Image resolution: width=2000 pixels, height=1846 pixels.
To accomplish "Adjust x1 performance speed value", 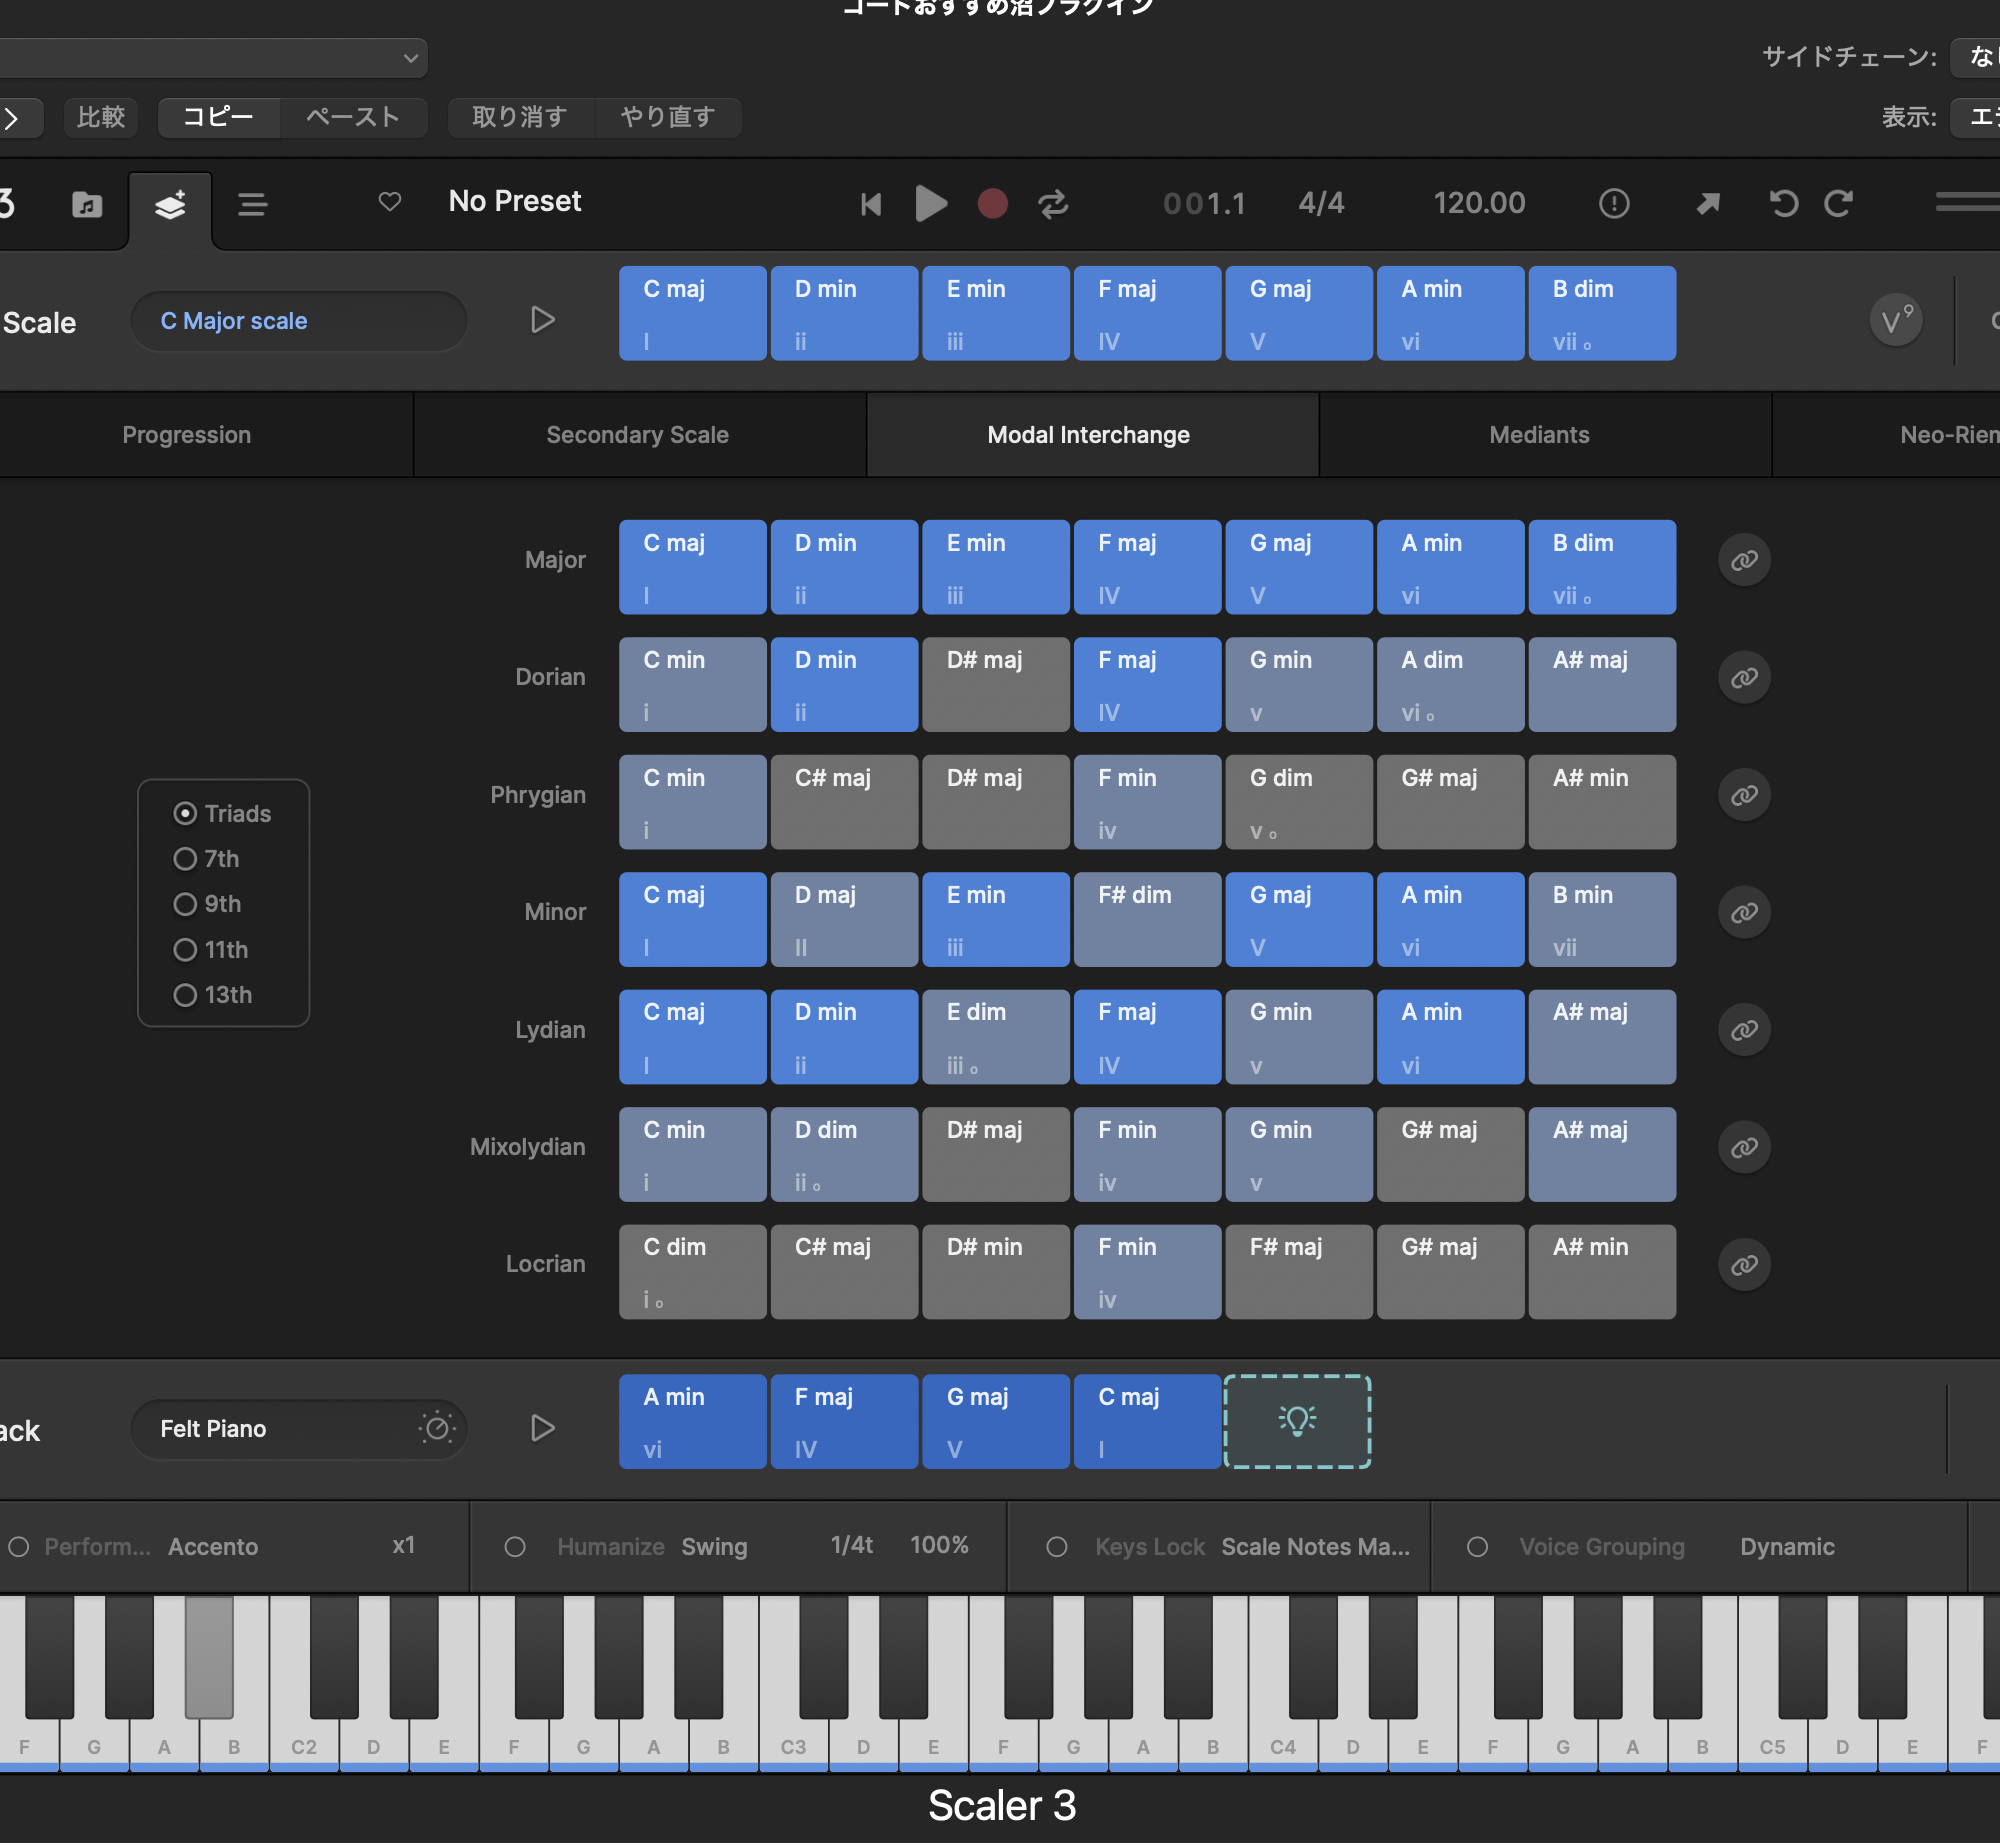I will click(403, 1545).
